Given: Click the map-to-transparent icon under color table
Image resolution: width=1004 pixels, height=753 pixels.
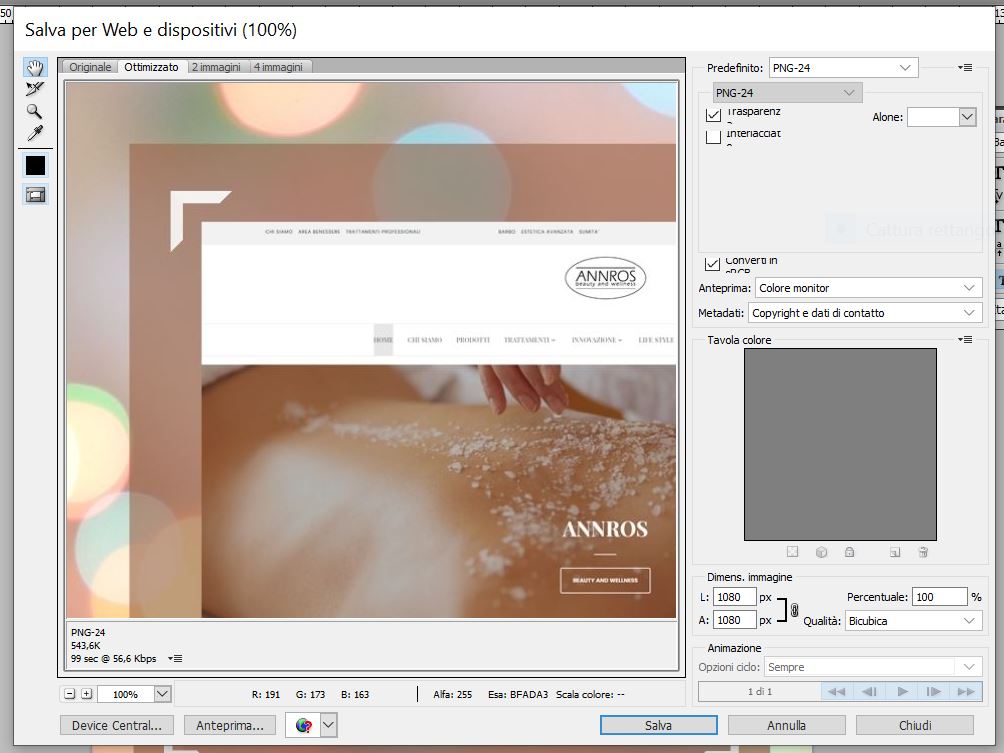Looking at the screenshot, I should coord(792,552).
